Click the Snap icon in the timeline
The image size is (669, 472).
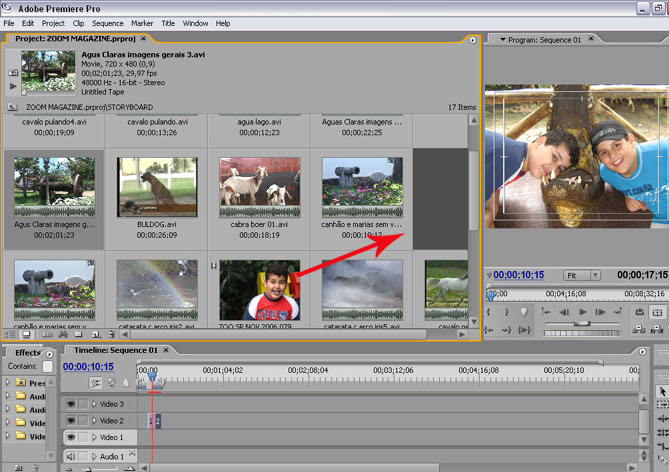coord(96,383)
